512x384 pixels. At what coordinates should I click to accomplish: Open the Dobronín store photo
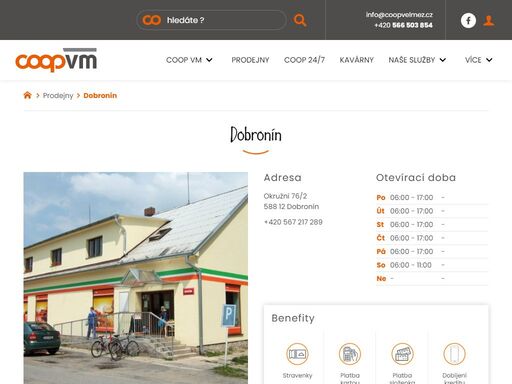tap(136, 278)
